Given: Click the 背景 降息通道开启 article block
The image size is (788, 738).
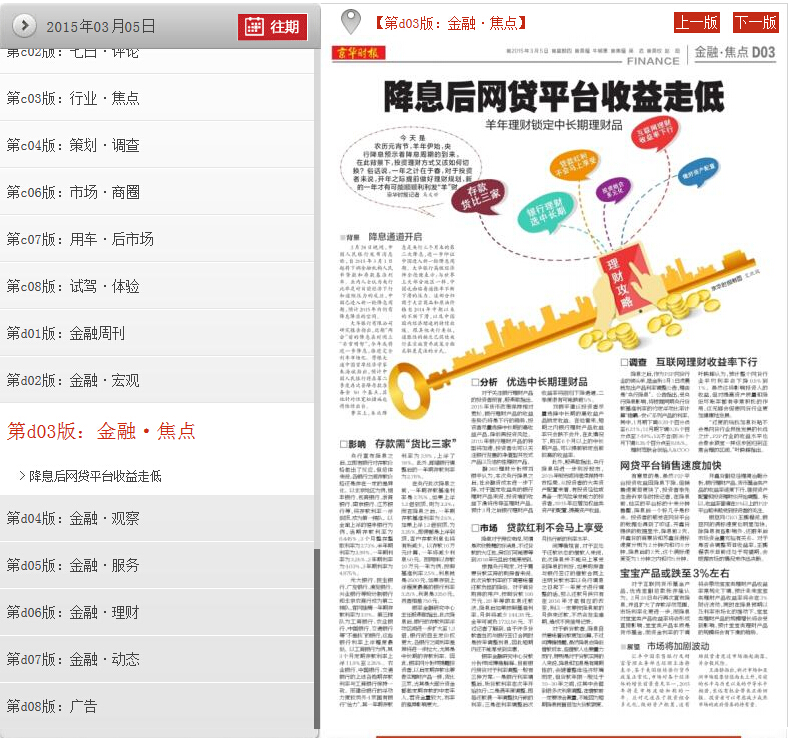Looking at the screenshot, I should (398, 325).
